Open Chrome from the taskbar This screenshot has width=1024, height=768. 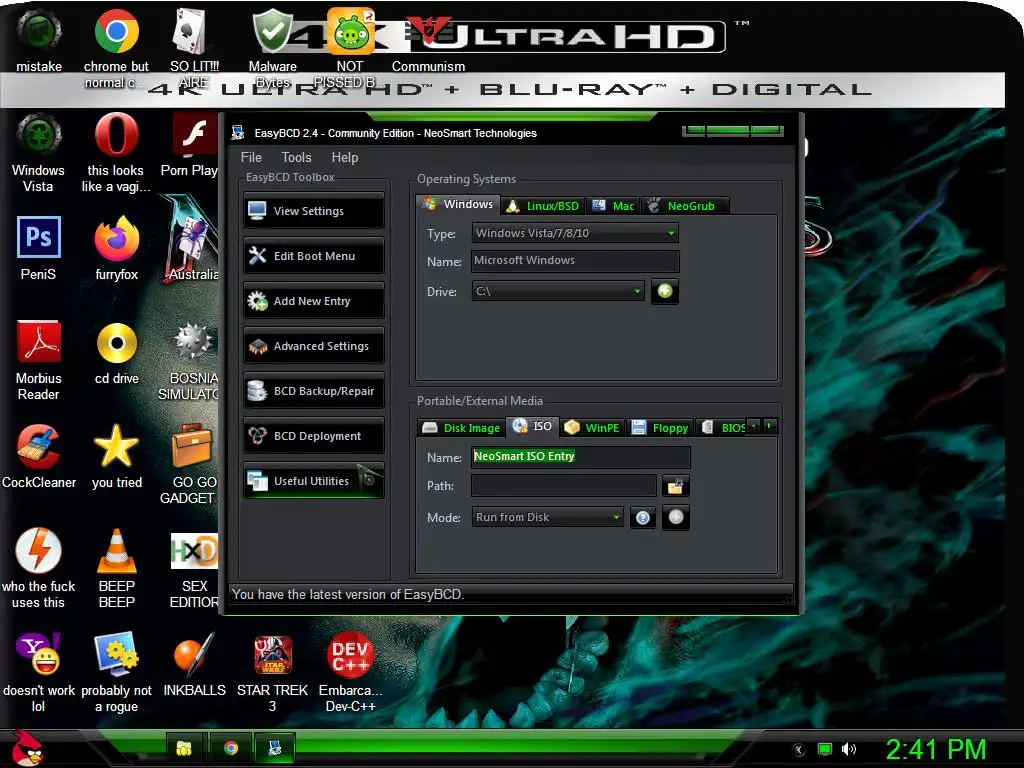pos(231,748)
